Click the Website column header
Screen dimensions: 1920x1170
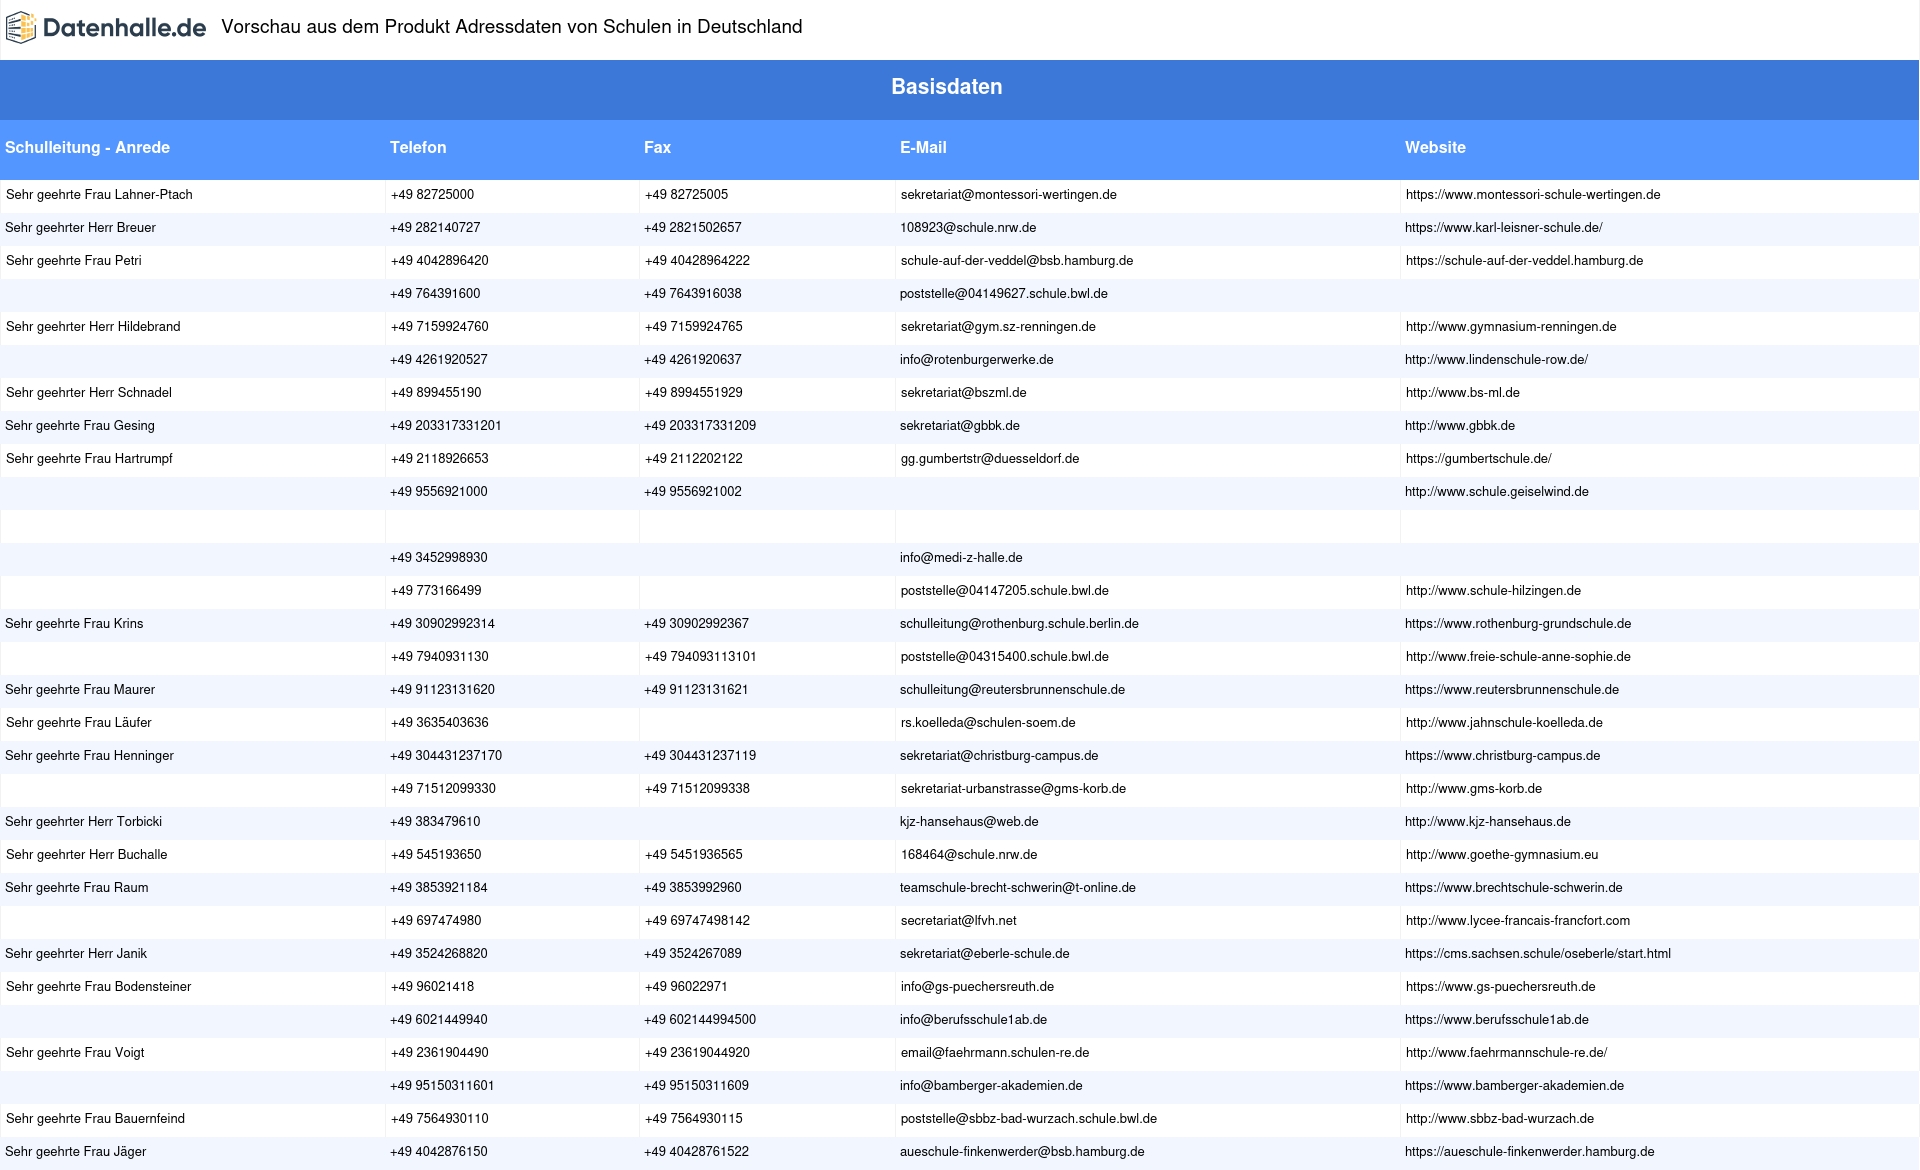click(1435, 147)
